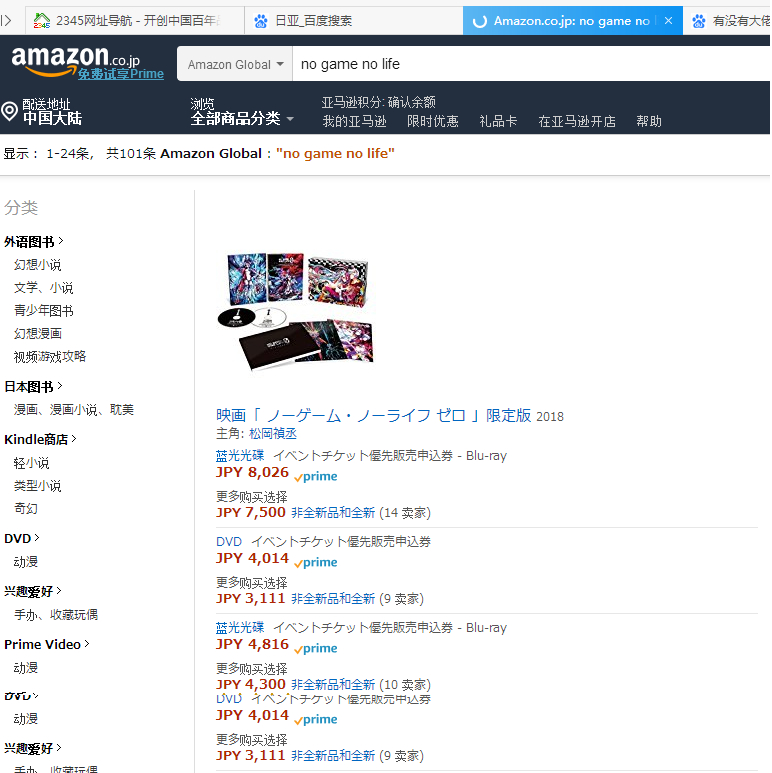The height and width of the screenshot is (773, 772).
Task: Click the Baidu paw icon on 日亚 tab
Action: 261,21
